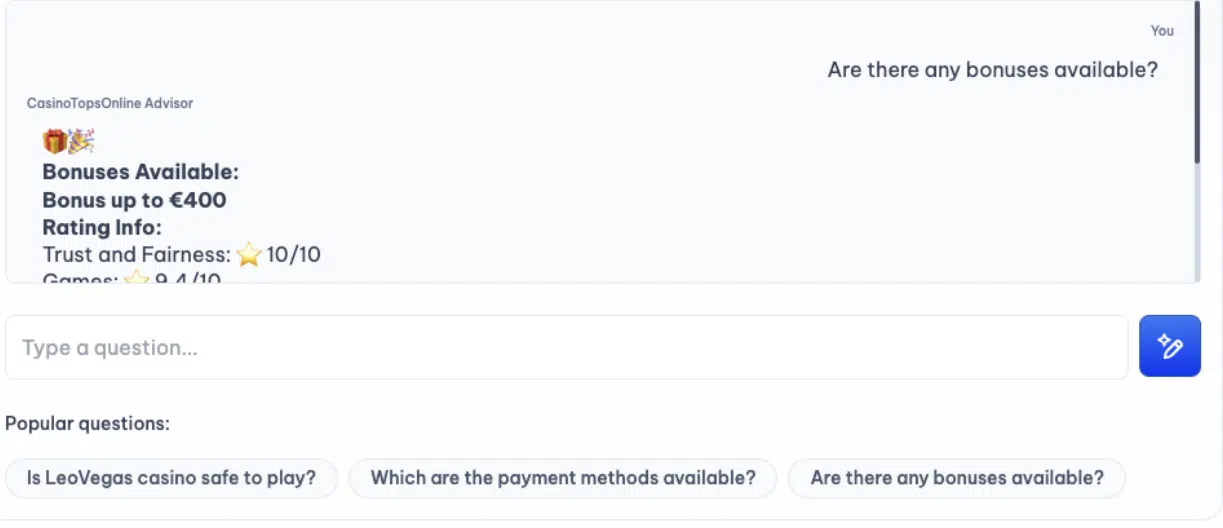This screenshot has width=1223, height=528.
Task: Click the 'Popular questions:' label
Action: (x=88, y=423)
